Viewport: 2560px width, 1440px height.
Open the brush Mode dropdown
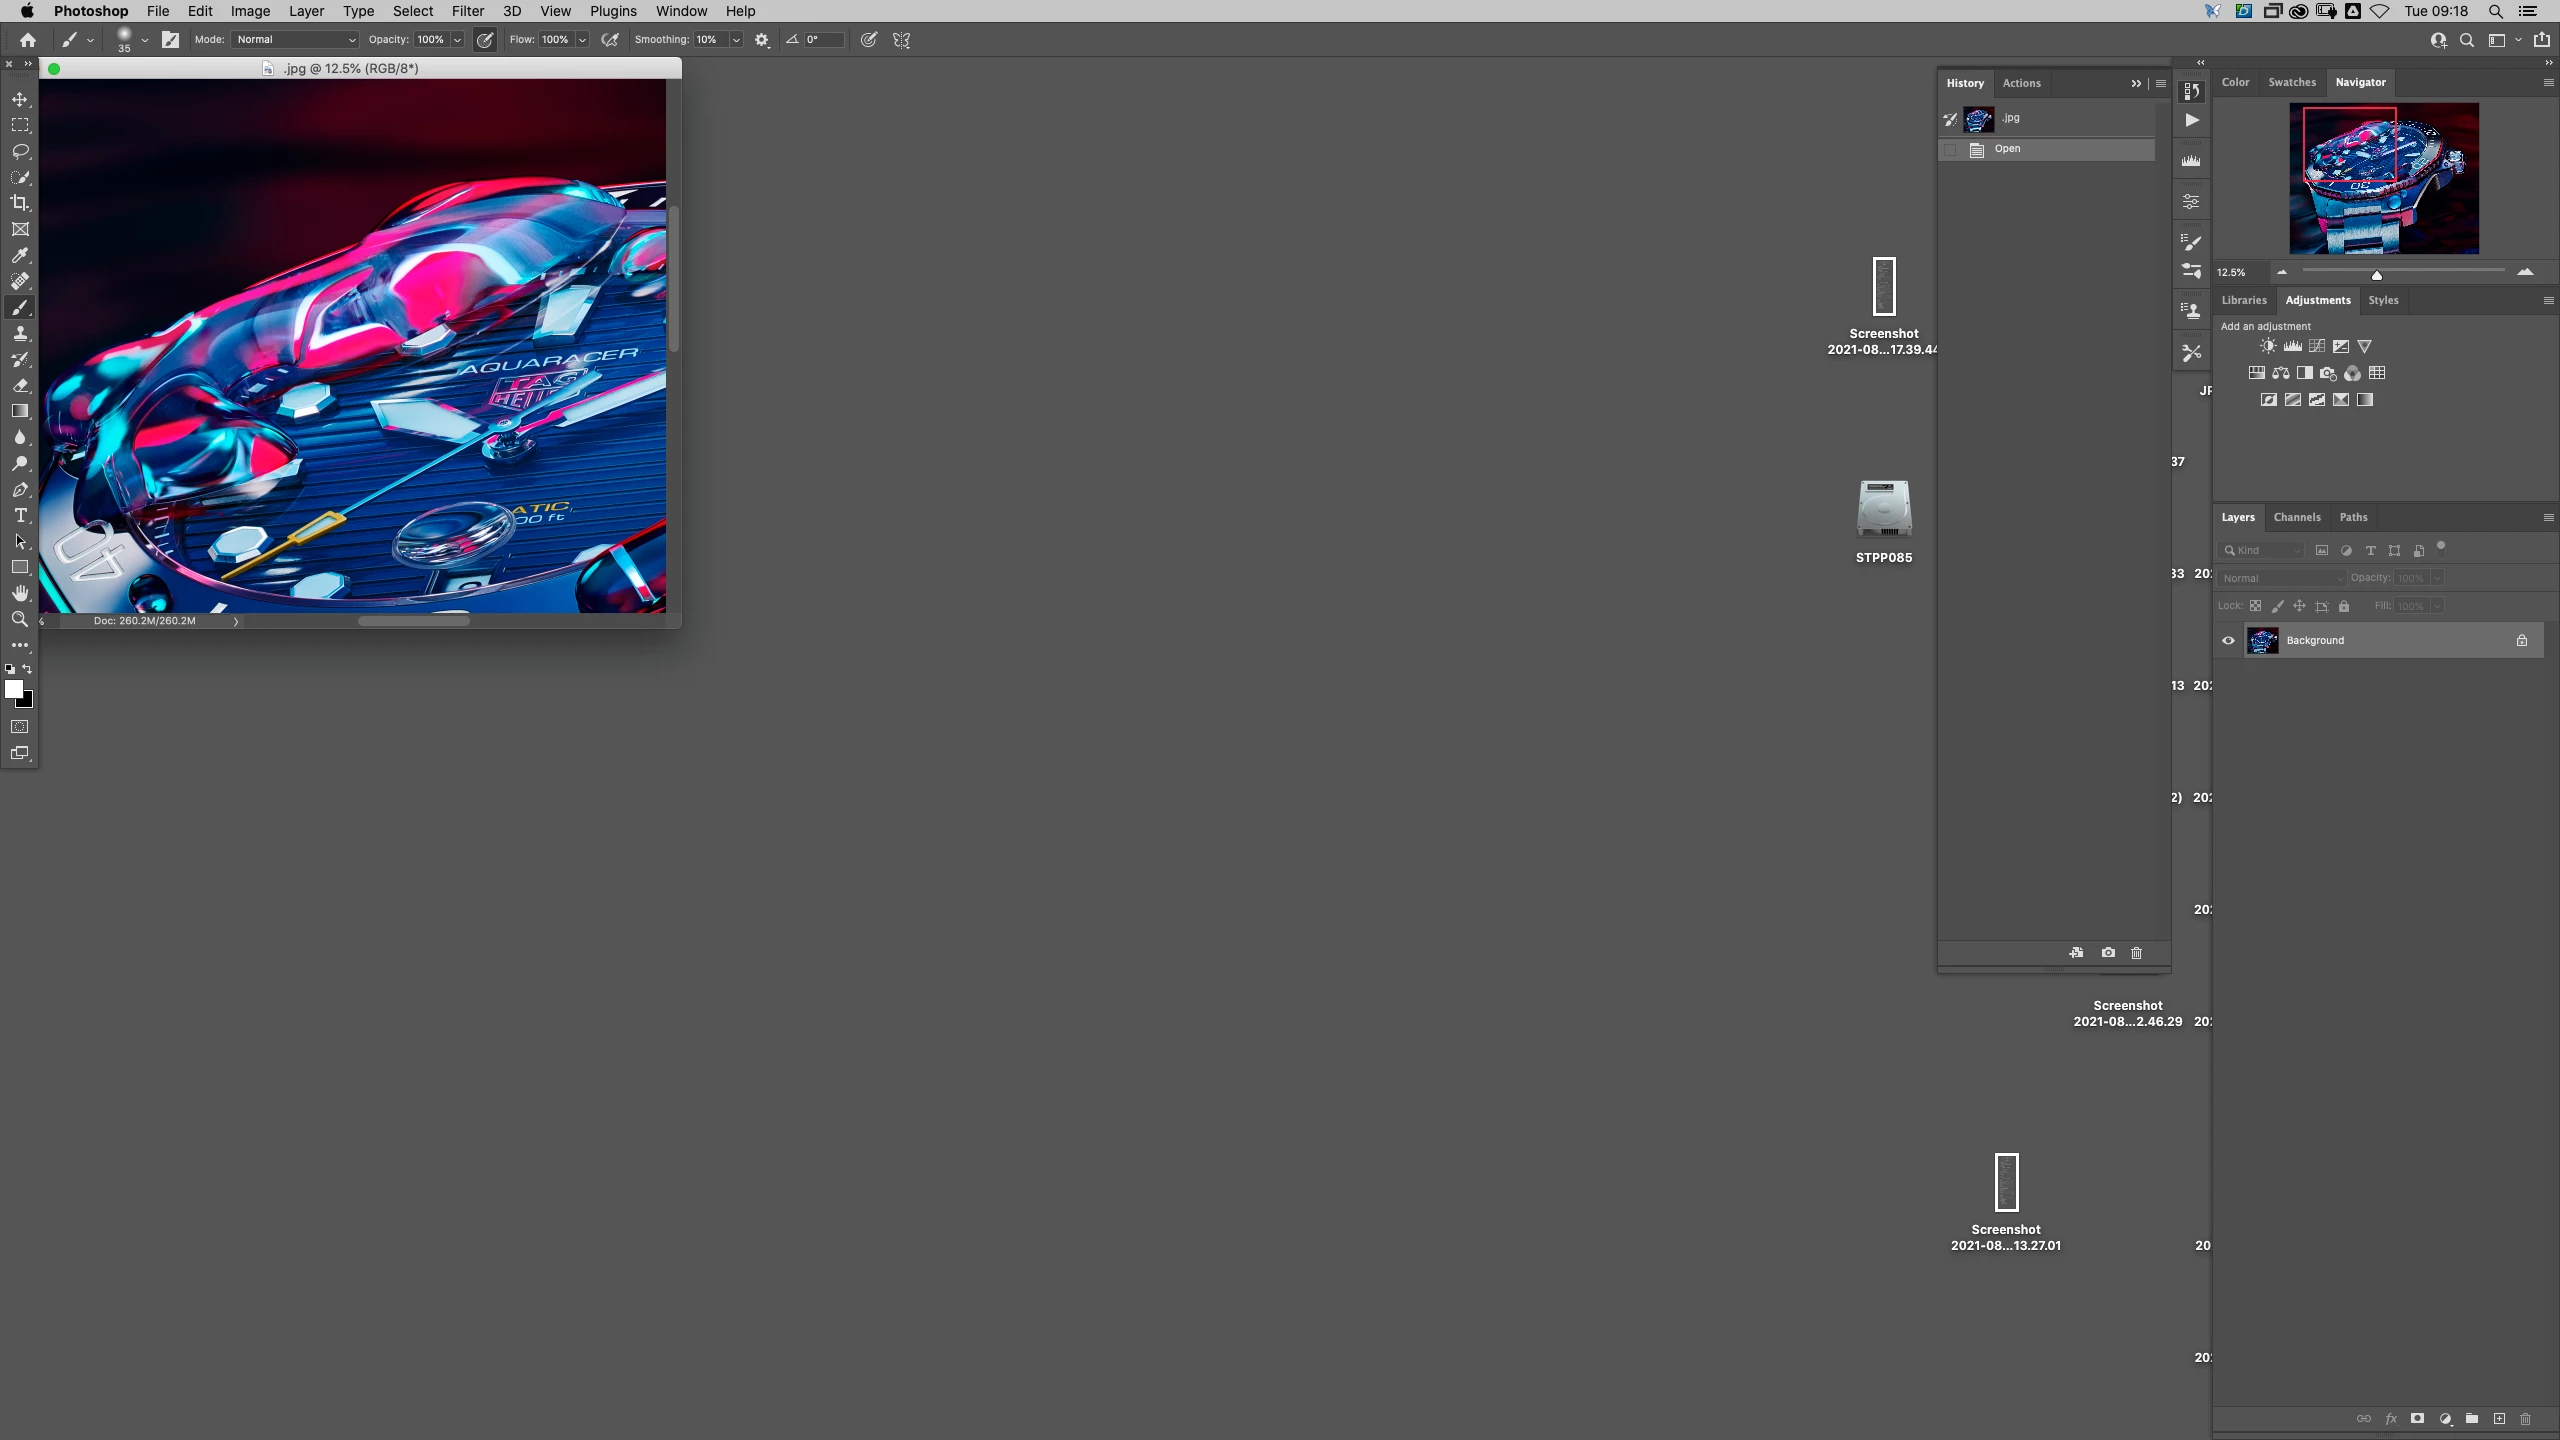(296, 40)
